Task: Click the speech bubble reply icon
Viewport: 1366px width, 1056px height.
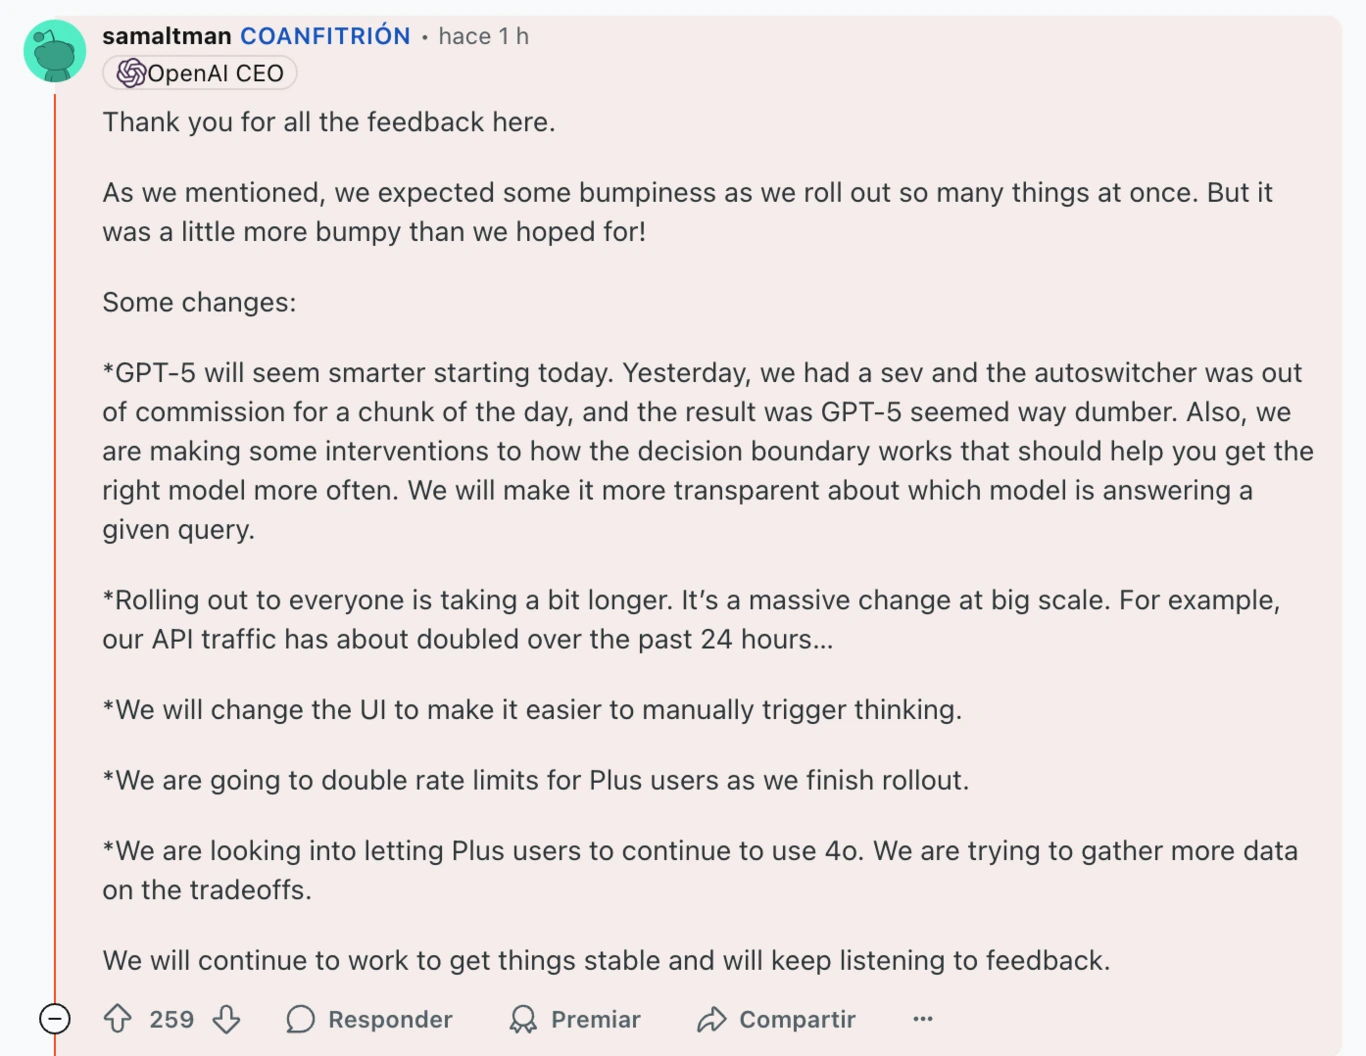Action: (300, 1019)
